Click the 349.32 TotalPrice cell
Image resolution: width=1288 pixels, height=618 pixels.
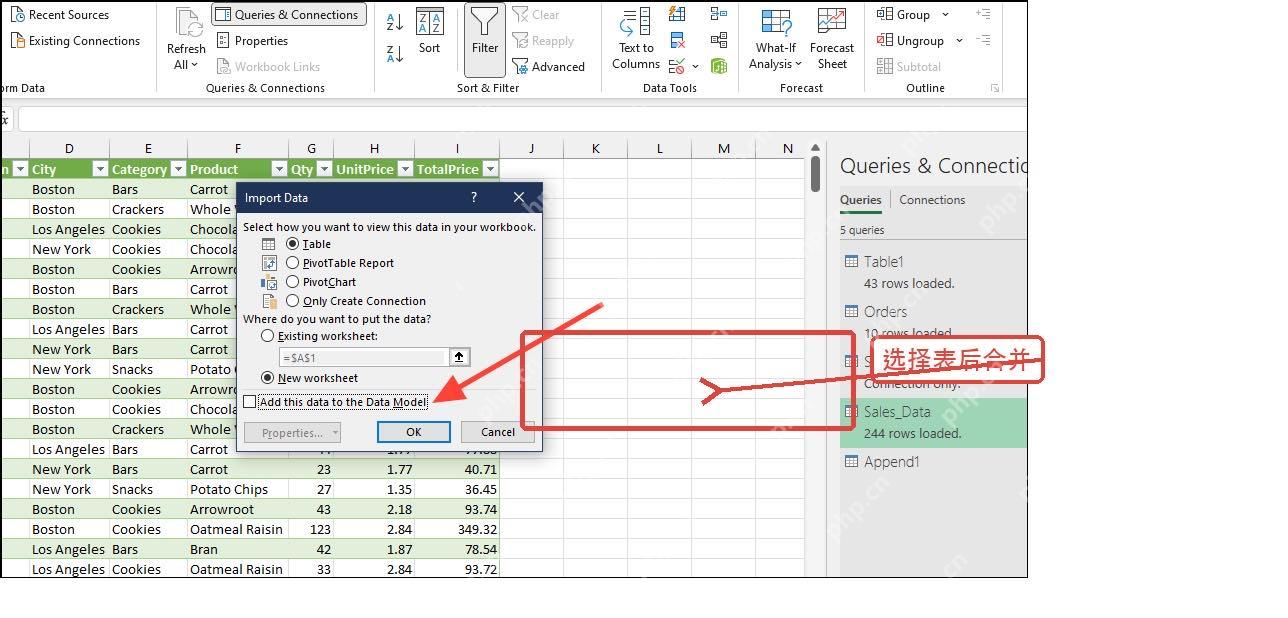pos(457,529)
